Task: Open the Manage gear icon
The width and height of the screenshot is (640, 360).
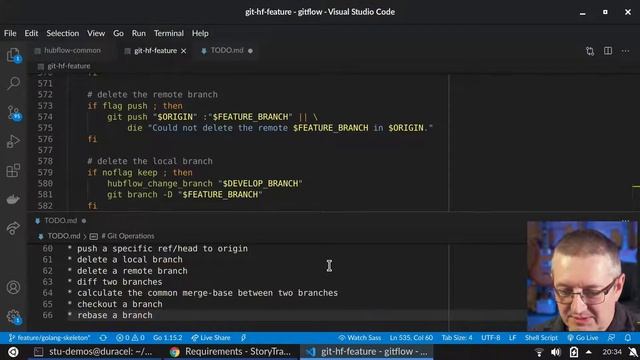Action: (x=13, y=317)
